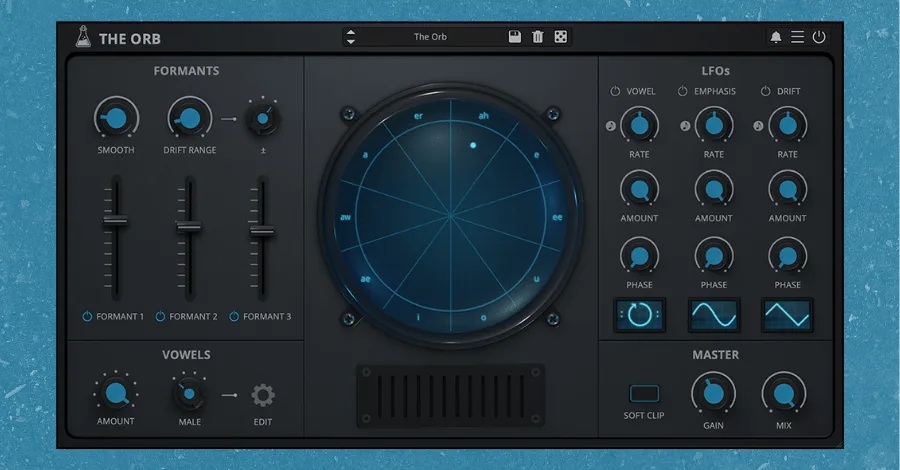Click the MASTER section title
900x470 pixels.
click(715, 355)
